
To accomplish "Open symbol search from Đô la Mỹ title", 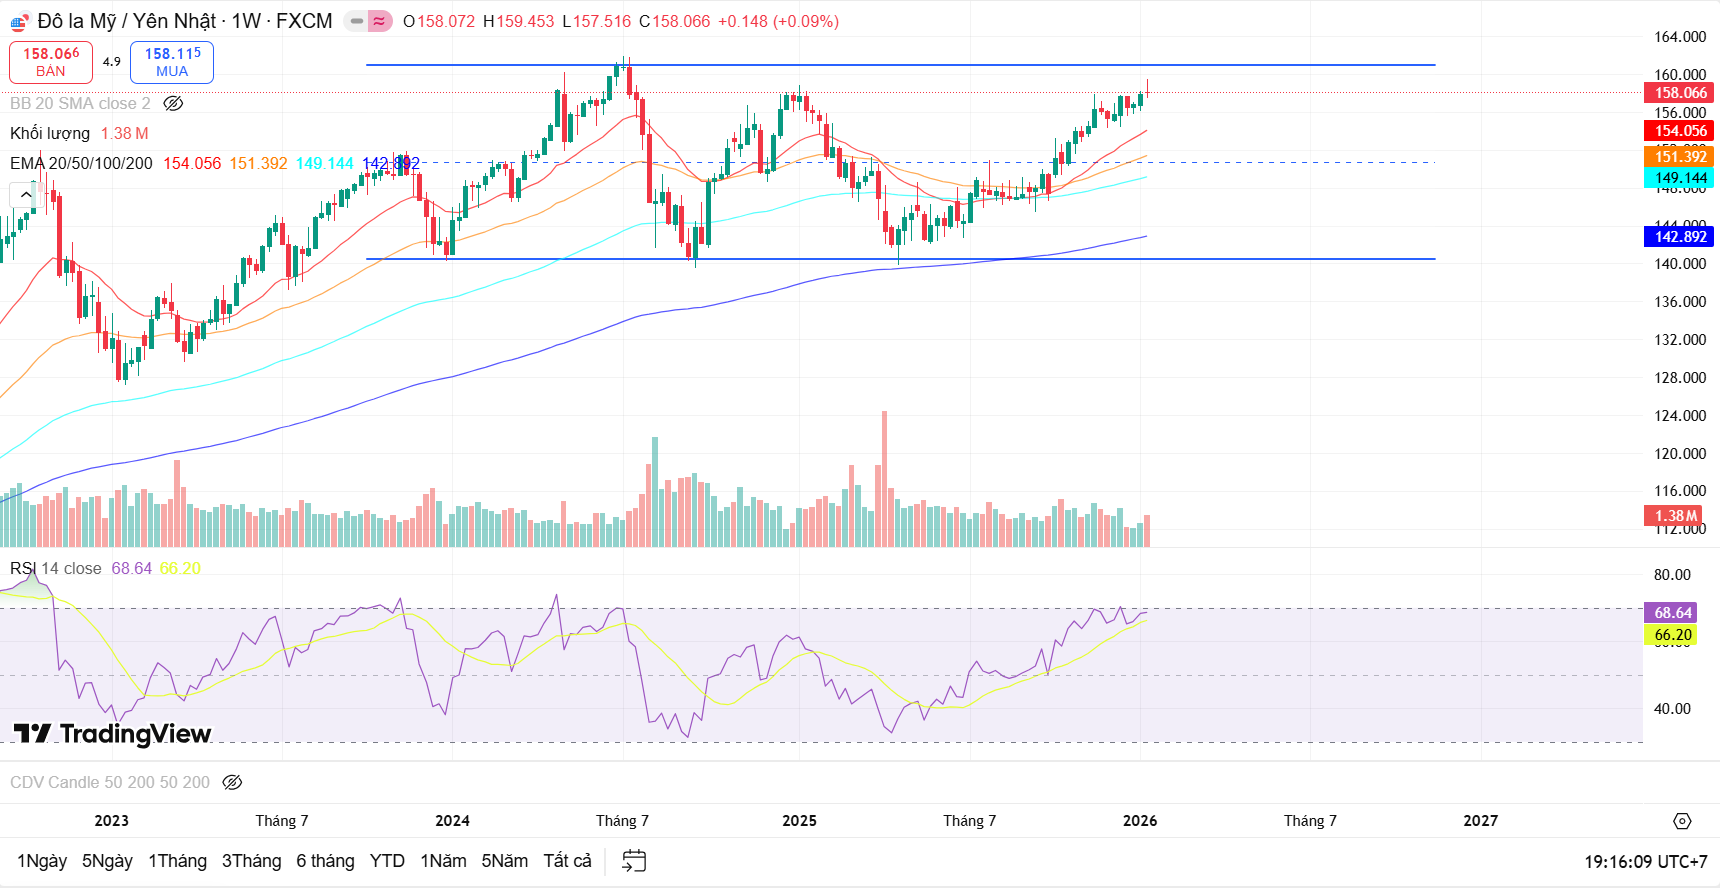I will 126,21.
